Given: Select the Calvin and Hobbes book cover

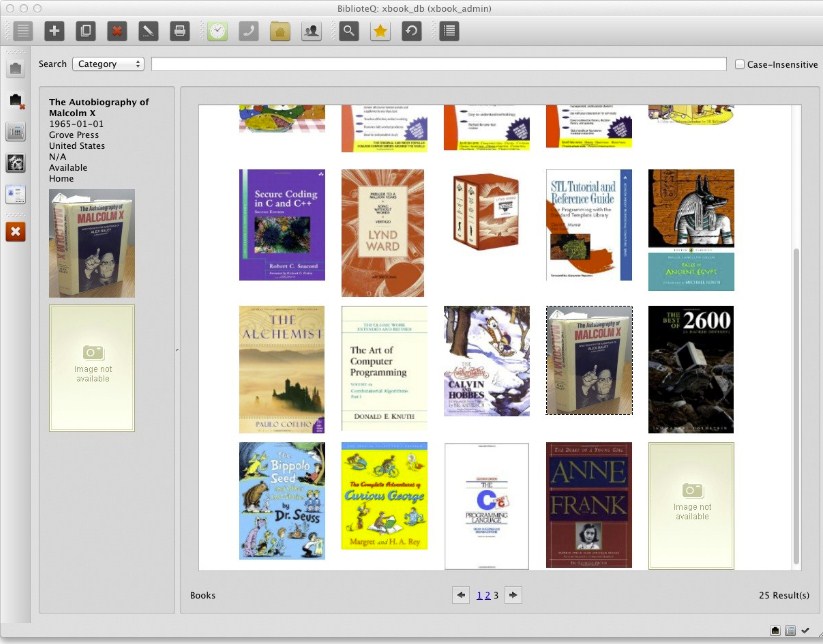Looking at the screenshot, I should point(487,361).
